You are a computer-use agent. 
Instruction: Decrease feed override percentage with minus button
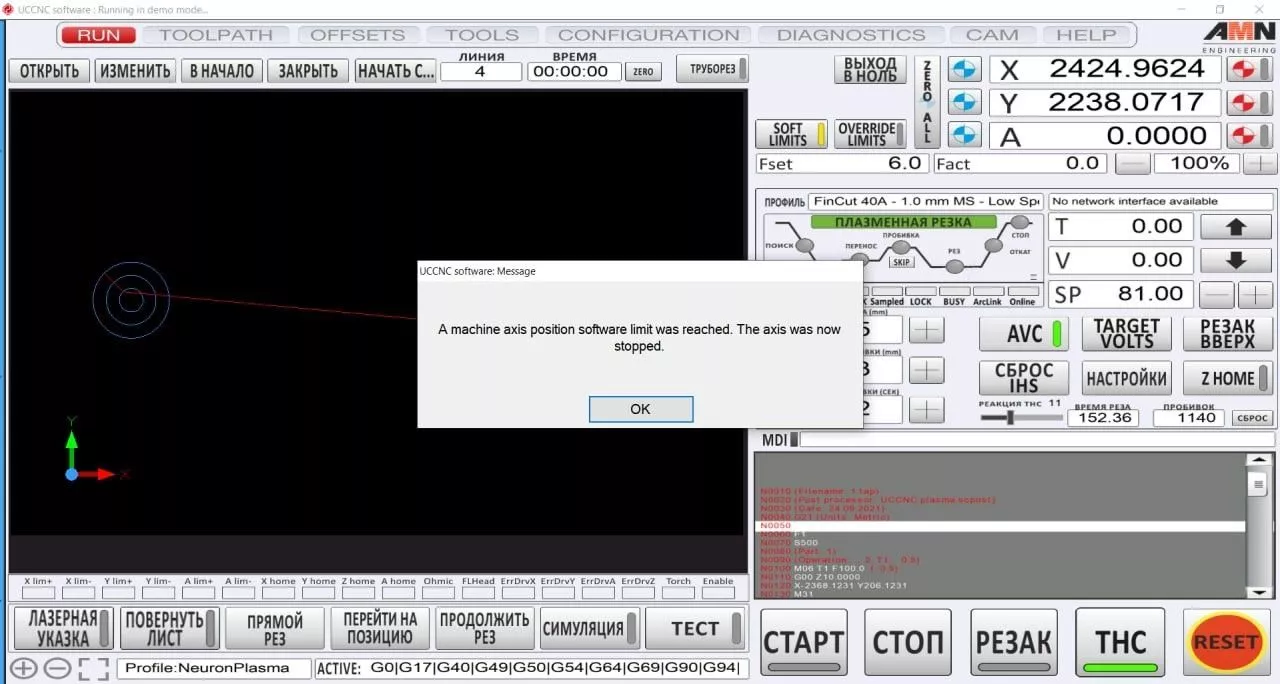coord(1132,164)
